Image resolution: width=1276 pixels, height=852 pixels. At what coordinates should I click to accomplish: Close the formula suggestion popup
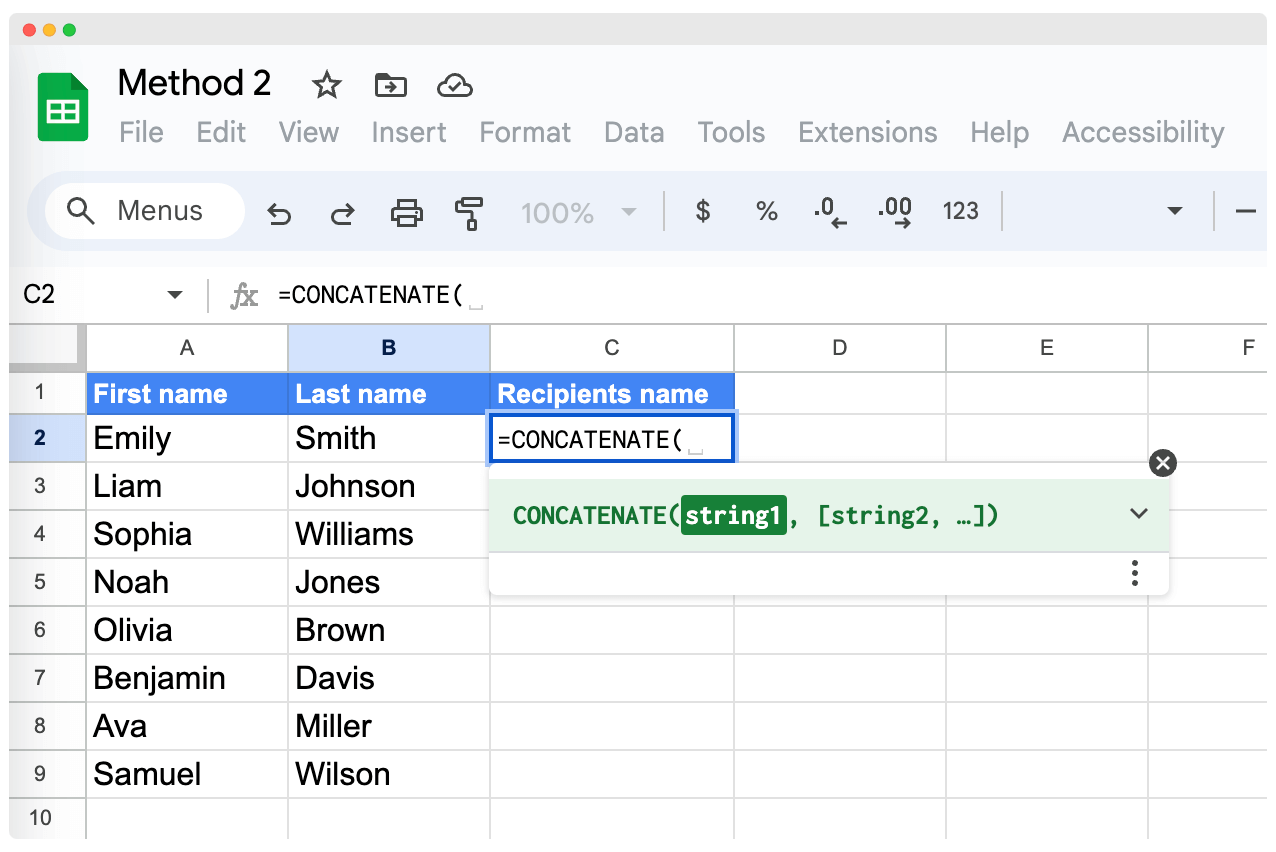click(x=1162, y=463)
